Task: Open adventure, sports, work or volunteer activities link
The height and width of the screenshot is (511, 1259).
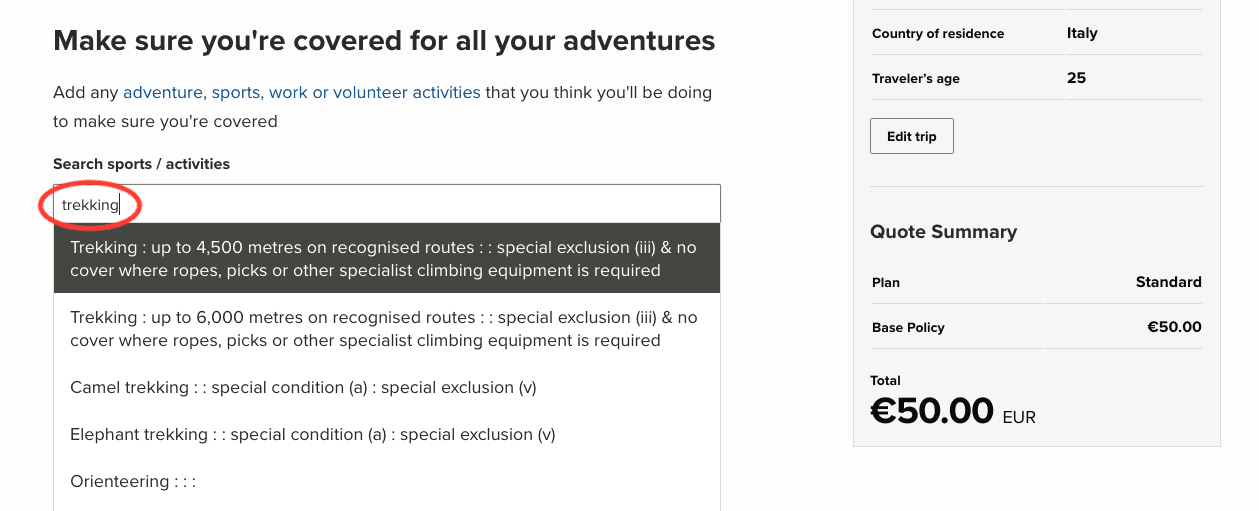Action: tap(301, 92)
